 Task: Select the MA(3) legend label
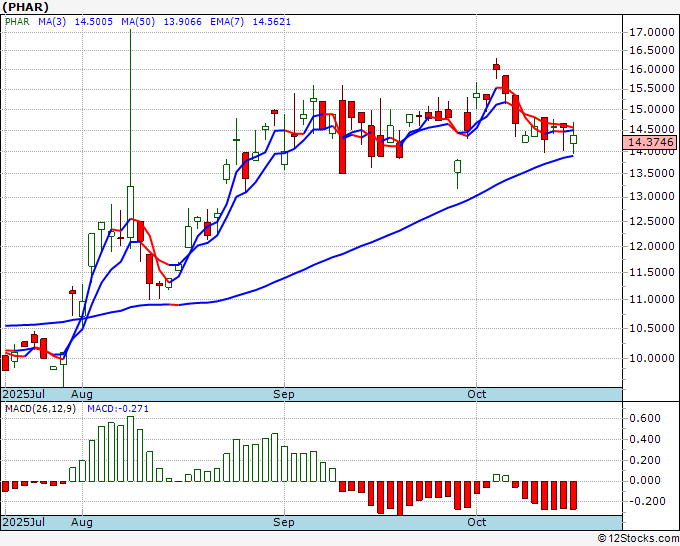coord(52,22)
